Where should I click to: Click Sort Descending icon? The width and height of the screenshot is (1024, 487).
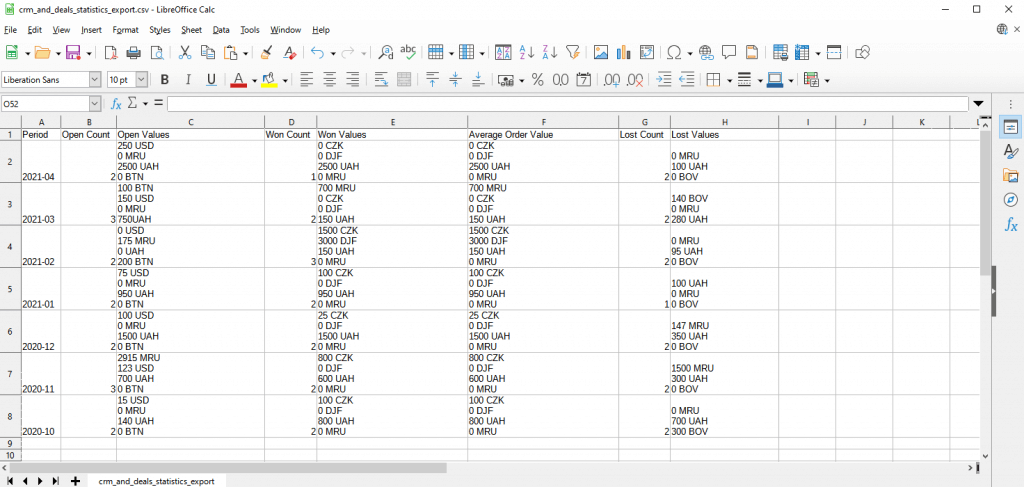click(550, 52)
